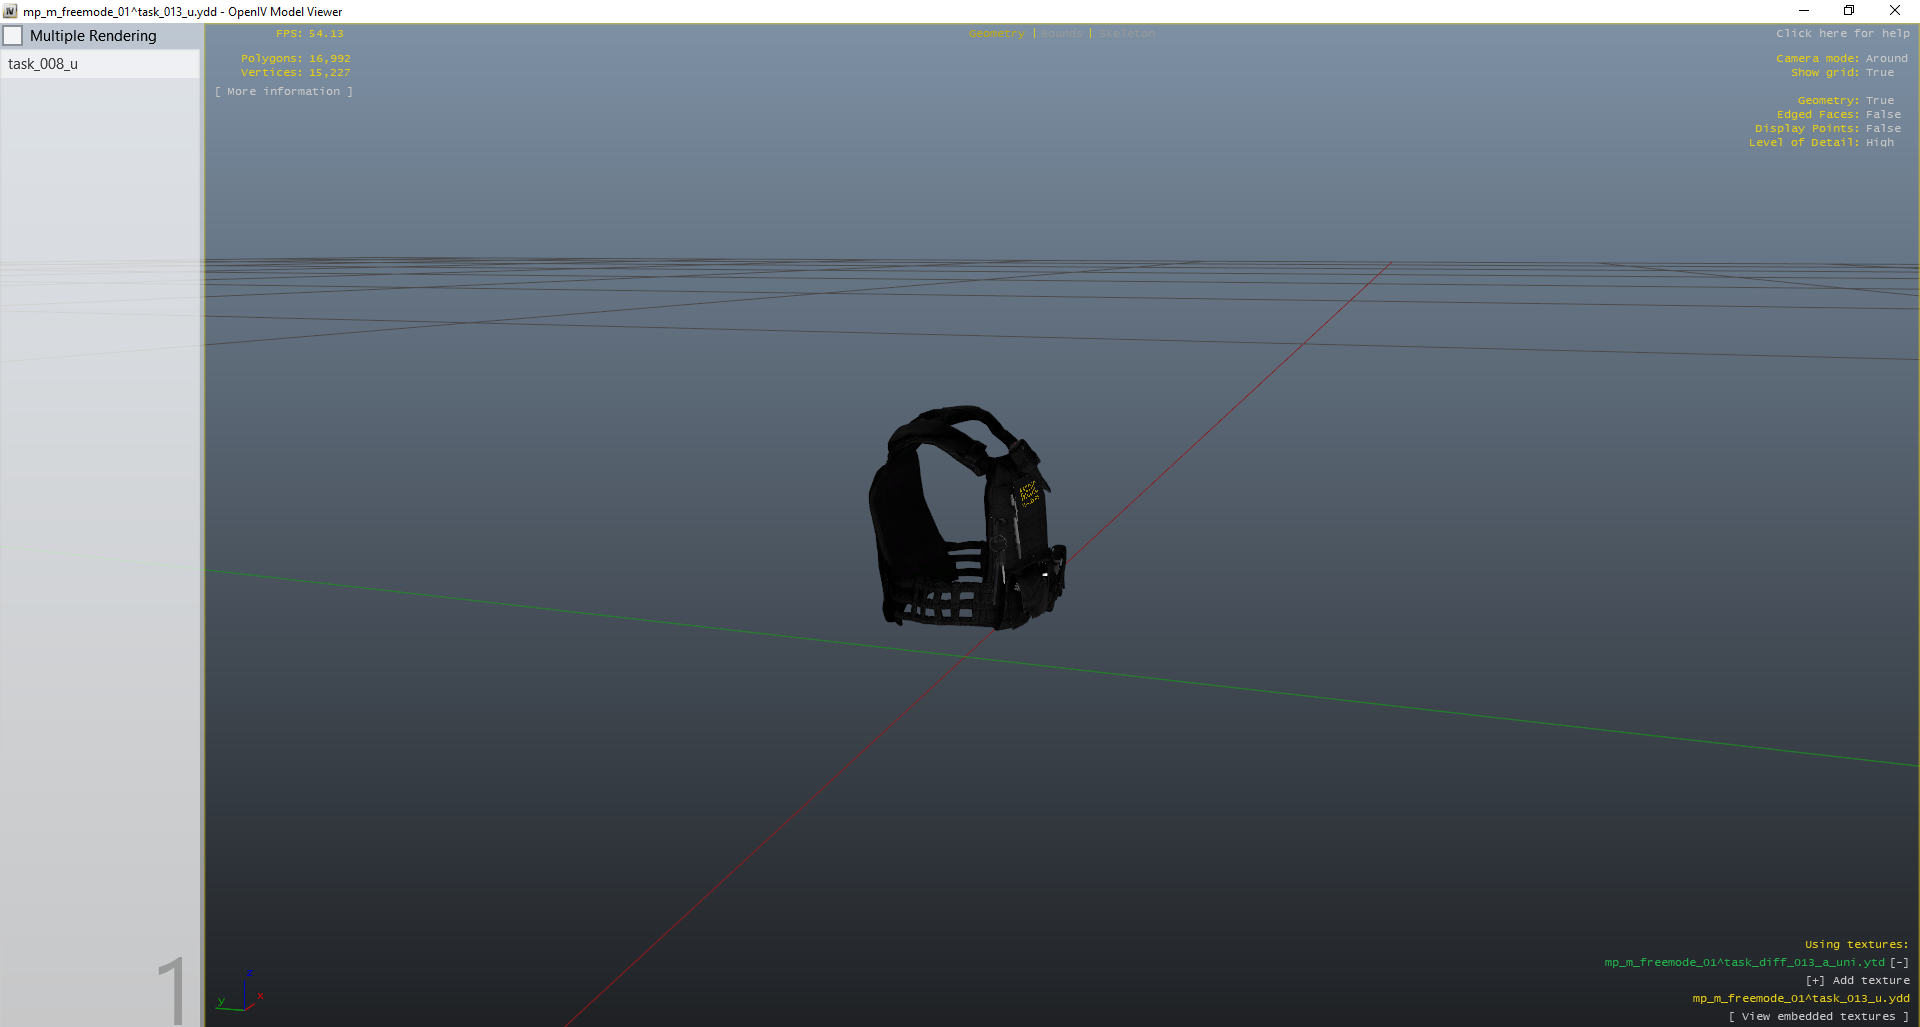
Task: Switch to the Skeleton tab
Action: pos(1127,34)
